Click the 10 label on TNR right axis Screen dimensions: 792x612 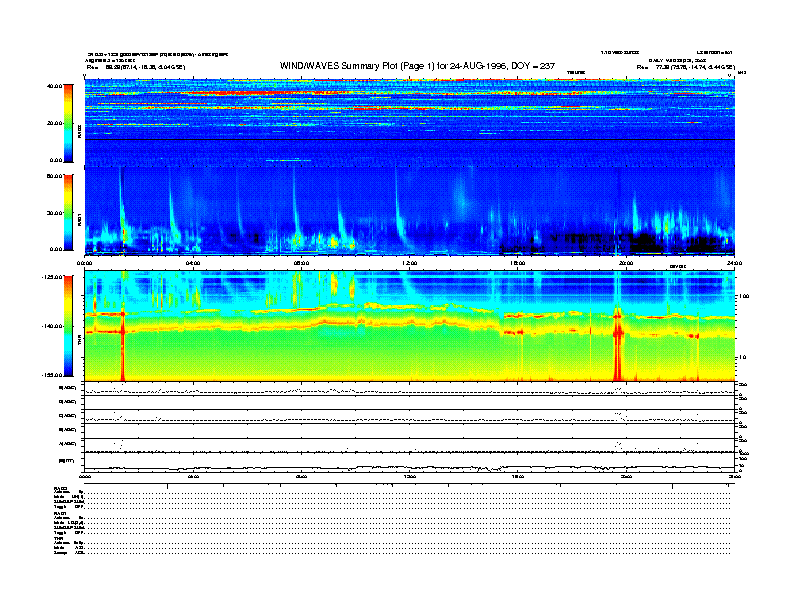pyautogui.click(x=744, y=358)
